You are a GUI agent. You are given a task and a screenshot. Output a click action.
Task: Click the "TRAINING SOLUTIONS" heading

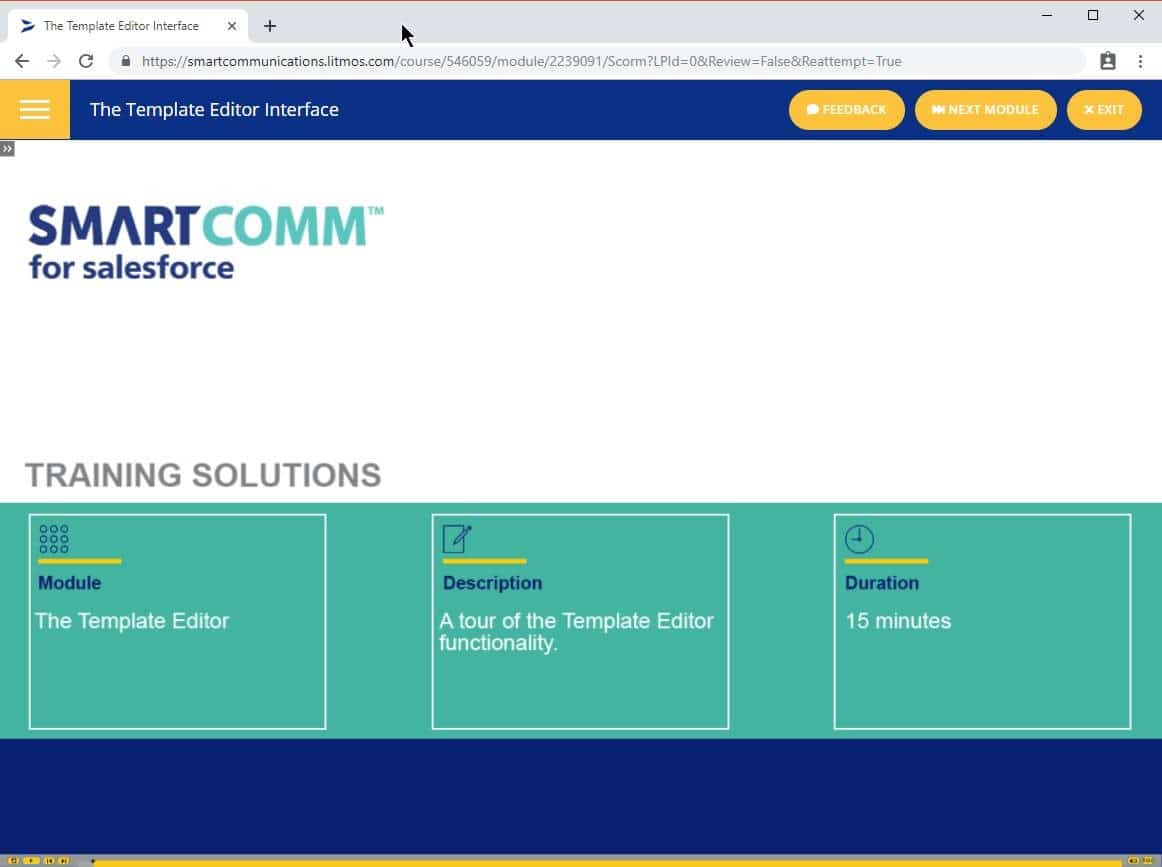(x=203, y=475)
